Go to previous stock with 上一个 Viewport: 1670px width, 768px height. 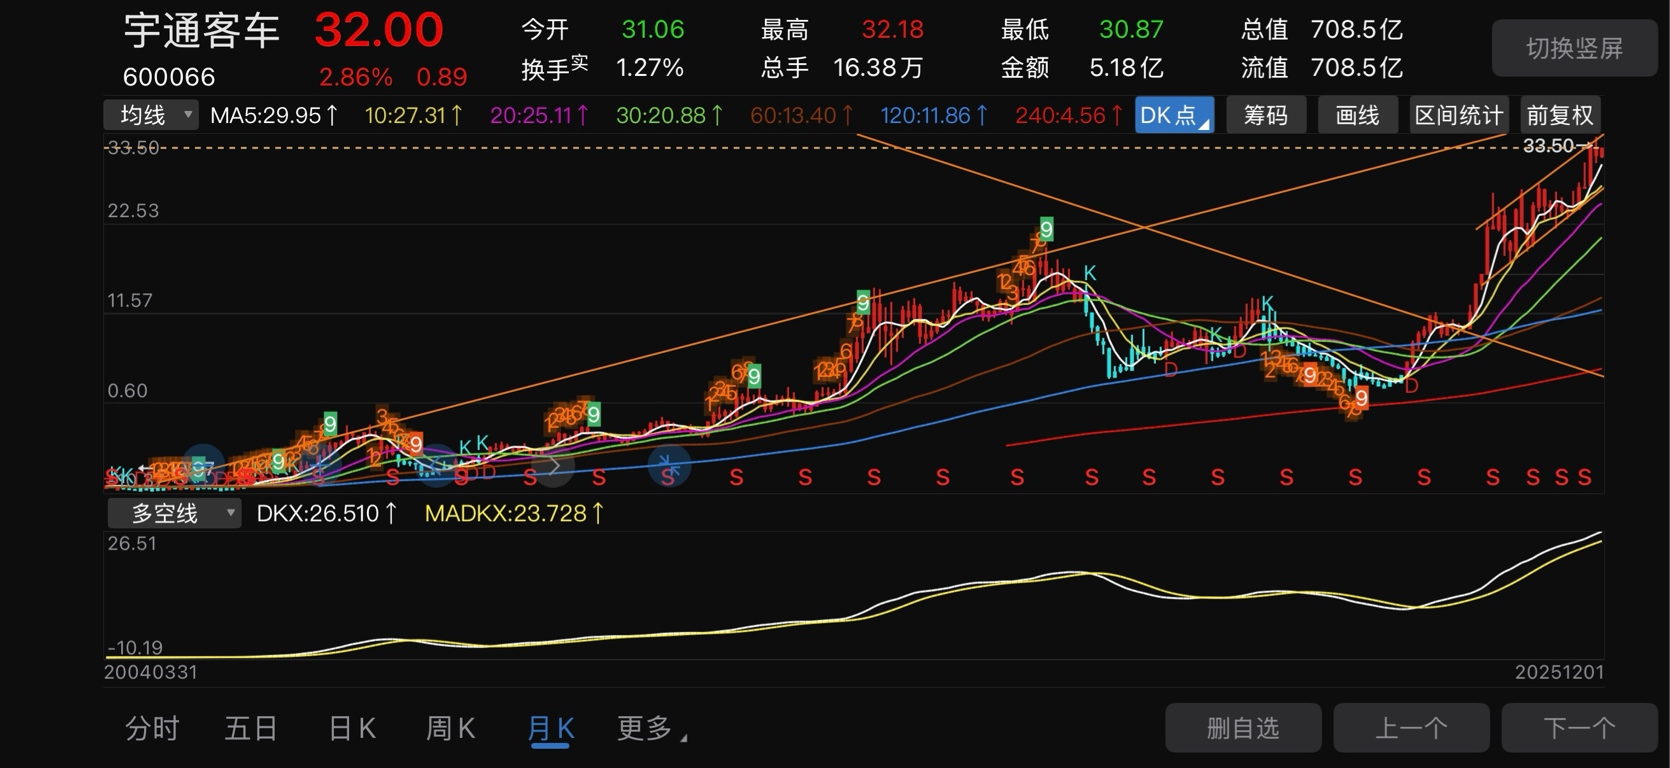(x=1411, y=728)
